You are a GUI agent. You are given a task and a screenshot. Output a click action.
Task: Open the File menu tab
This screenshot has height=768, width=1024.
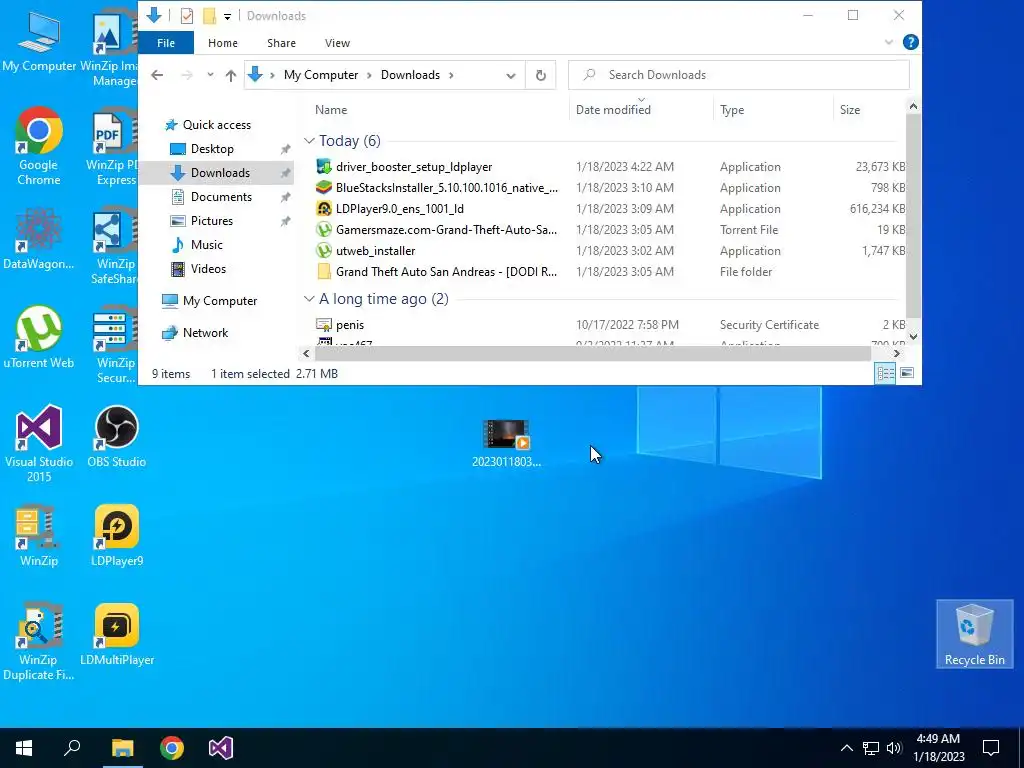[x=166, y=43]
